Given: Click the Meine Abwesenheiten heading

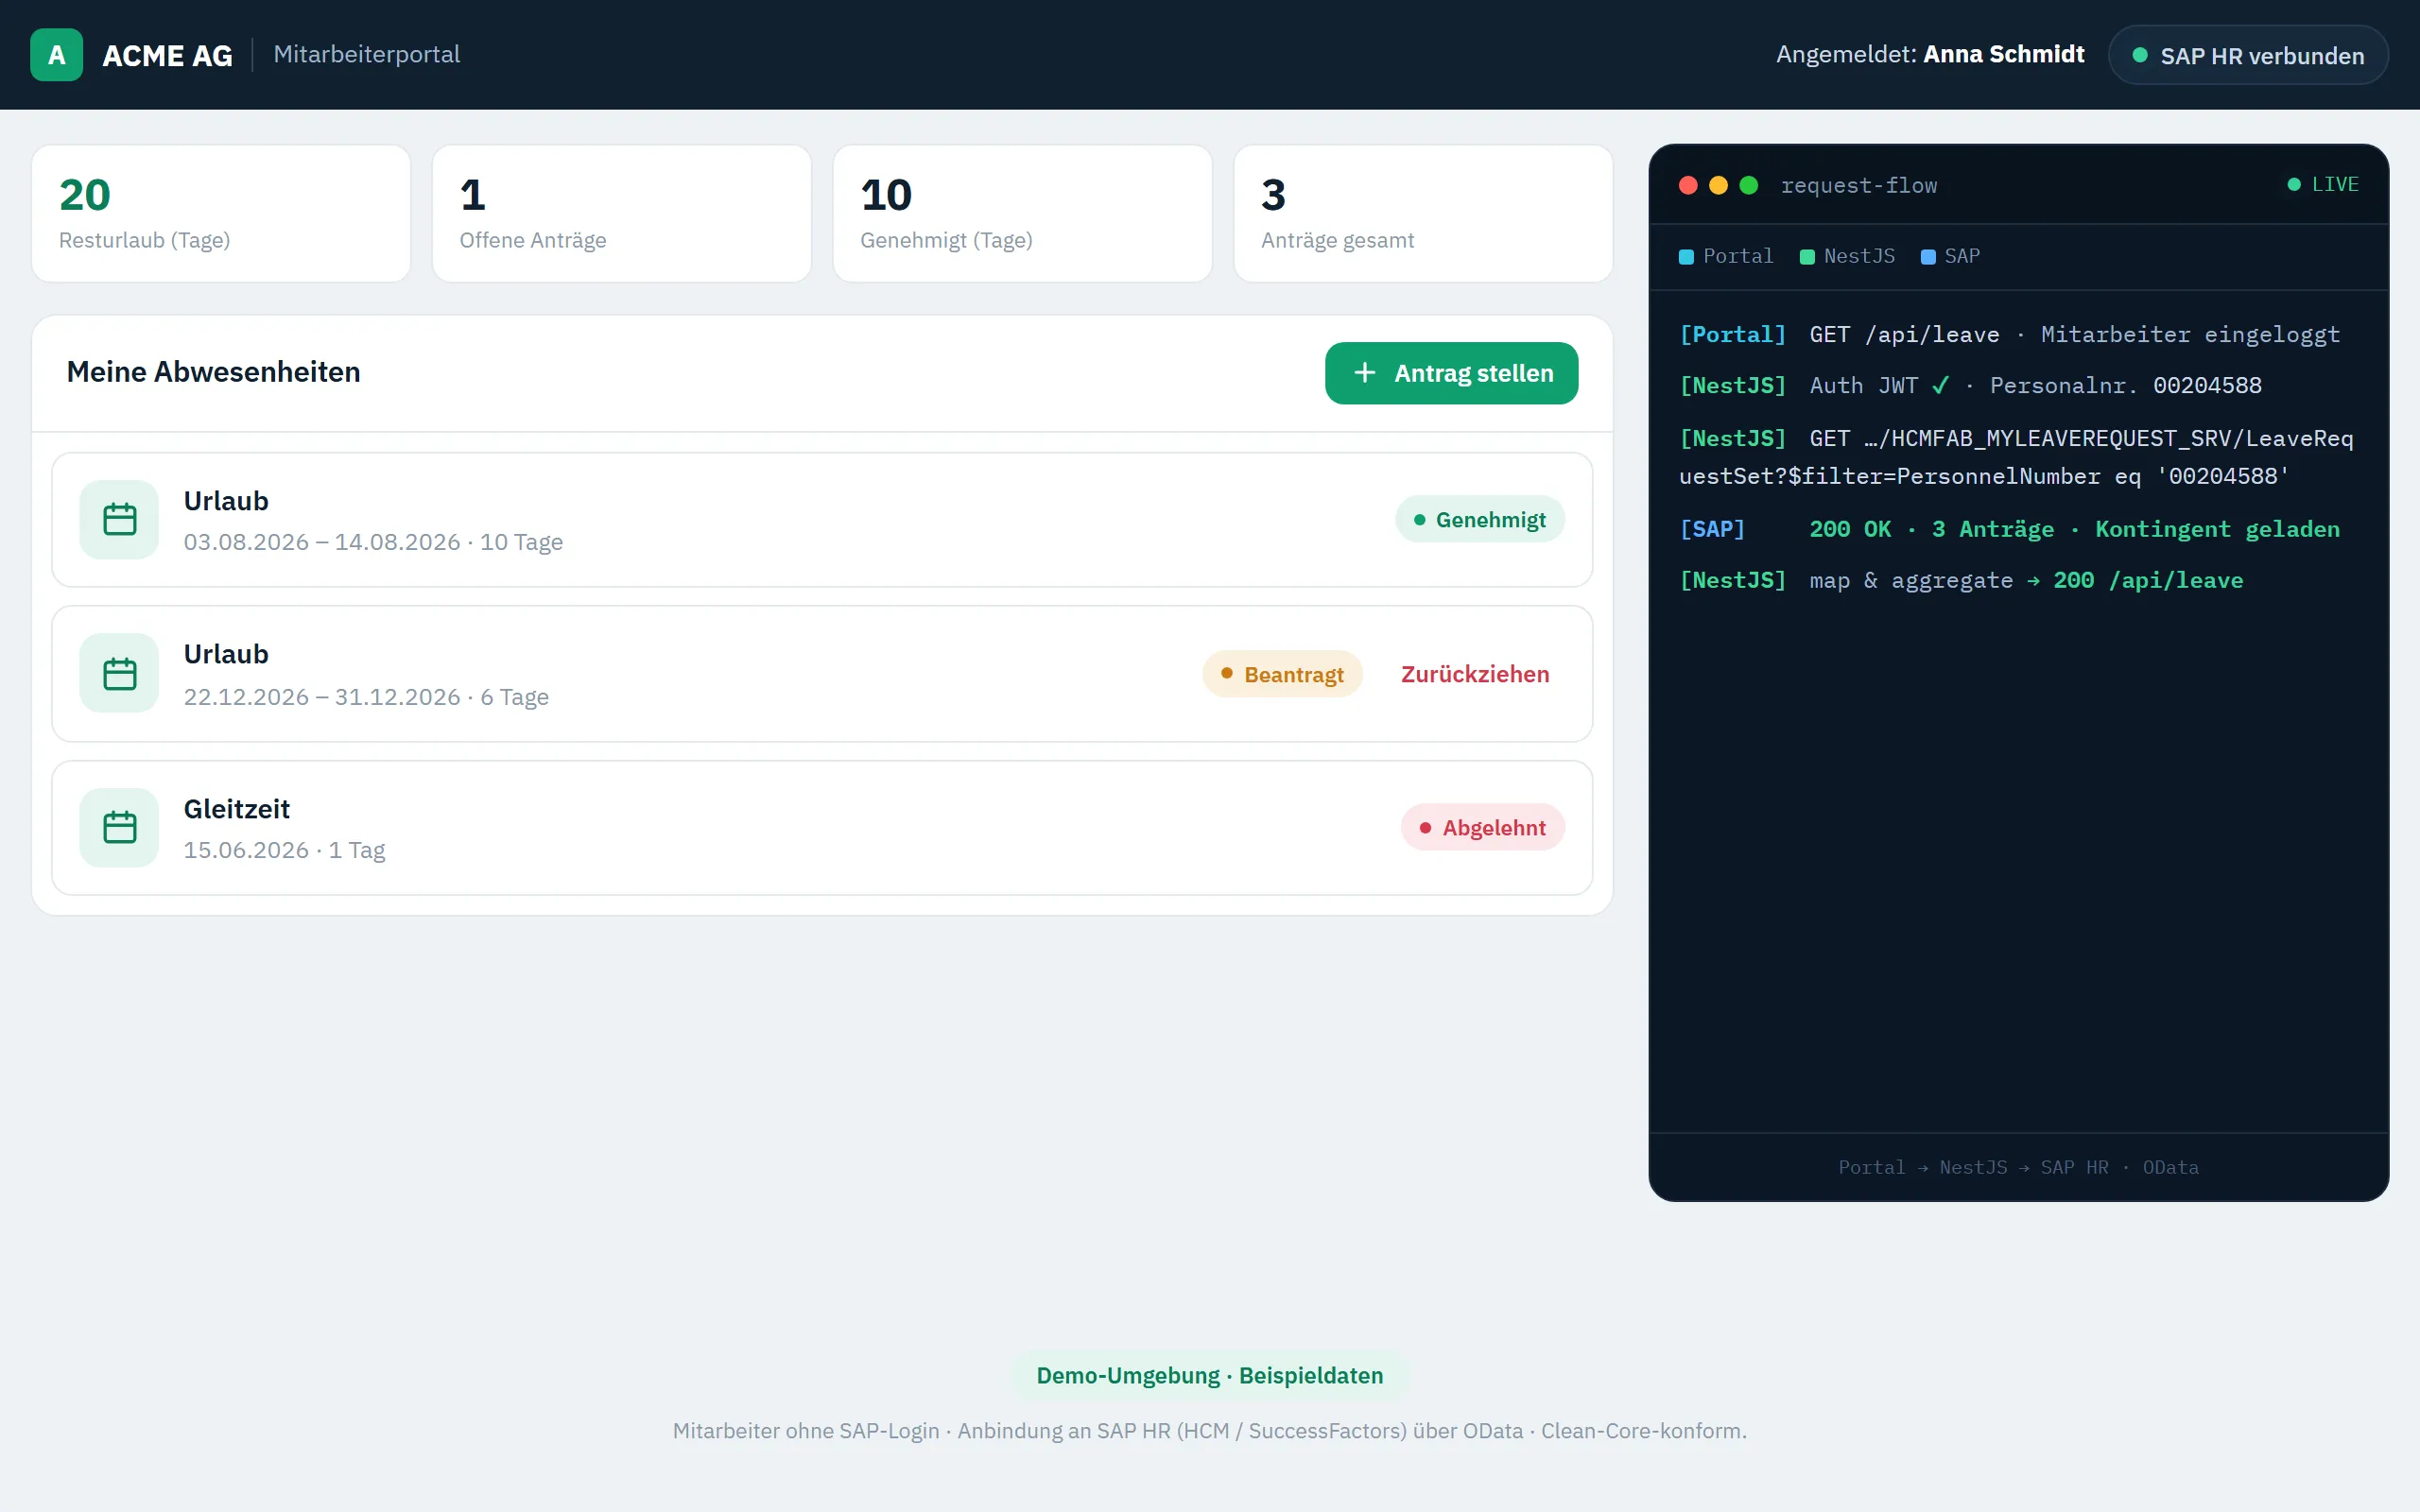Looking at the screenshot, I should [x=213, y=372].
